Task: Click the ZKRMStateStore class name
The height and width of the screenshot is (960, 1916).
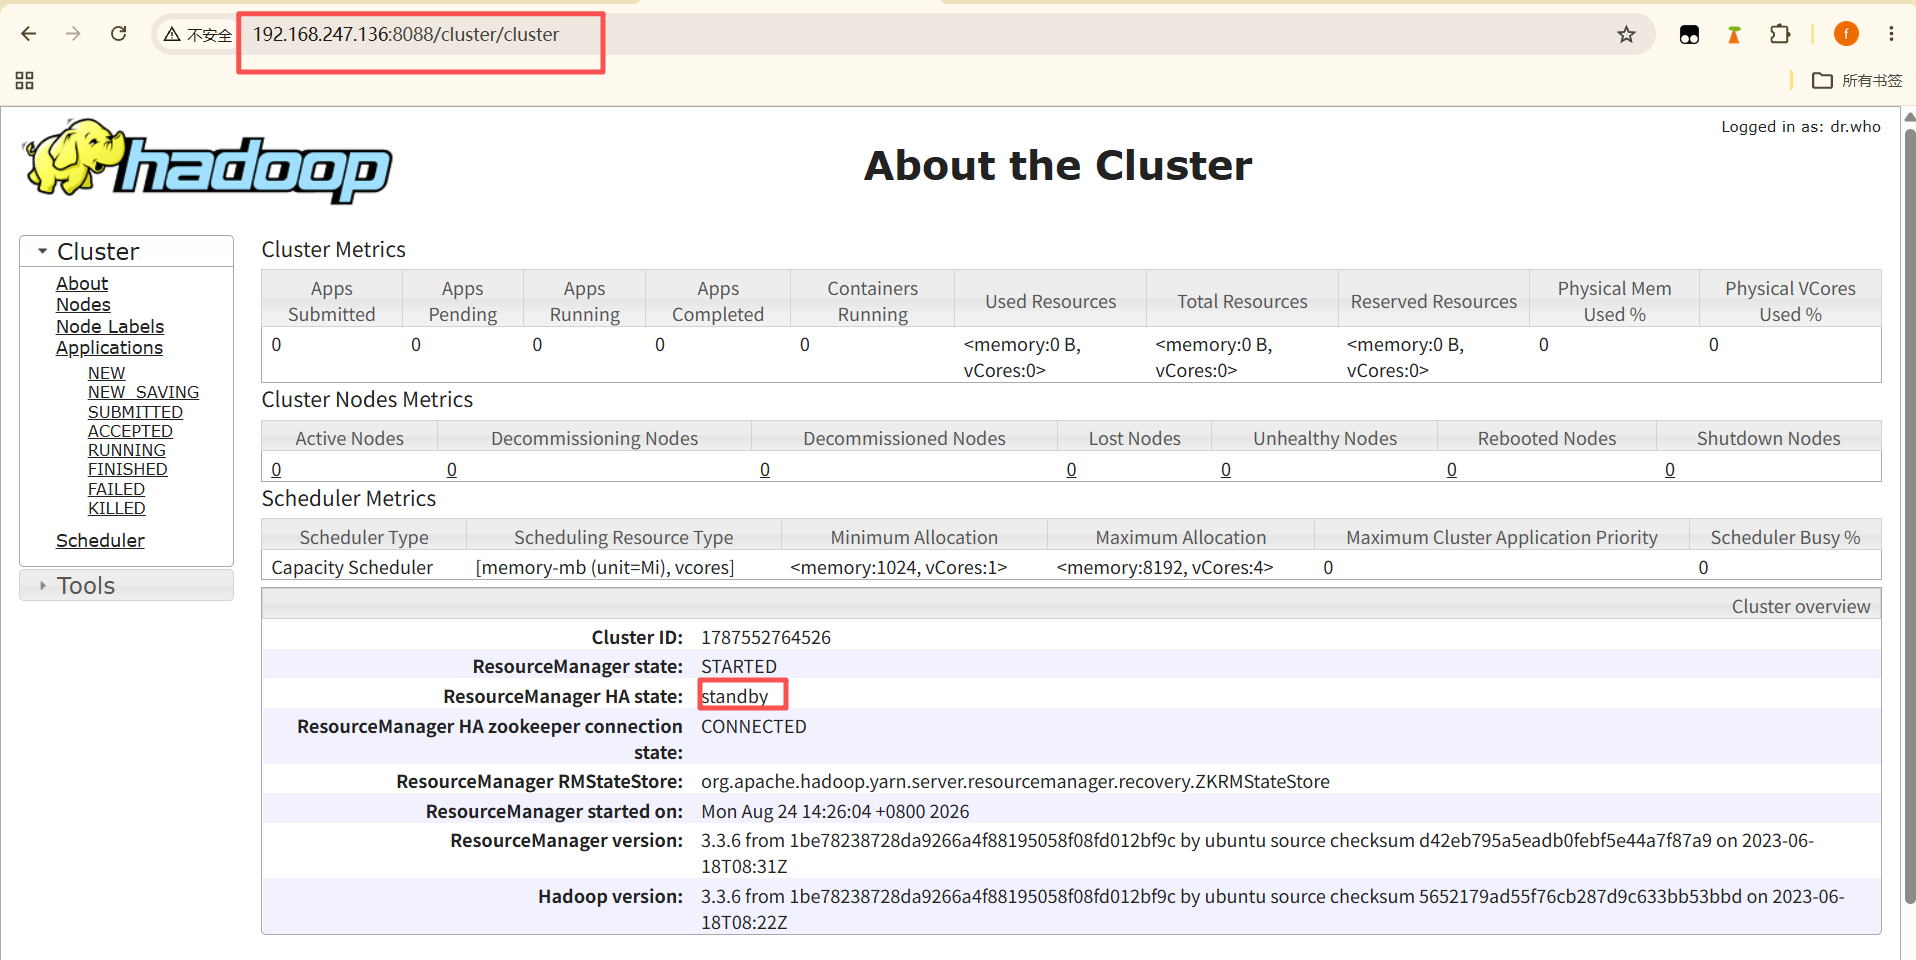Action: point(1015,781)
